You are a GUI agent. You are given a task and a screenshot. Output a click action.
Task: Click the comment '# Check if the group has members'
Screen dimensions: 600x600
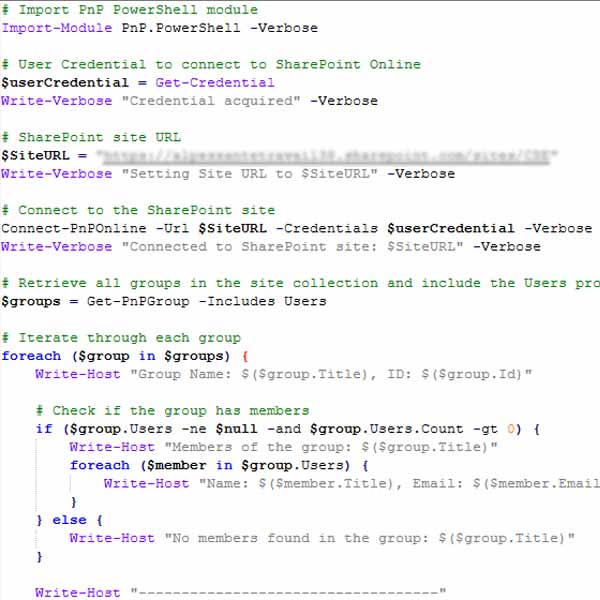(x=172, y=411)
